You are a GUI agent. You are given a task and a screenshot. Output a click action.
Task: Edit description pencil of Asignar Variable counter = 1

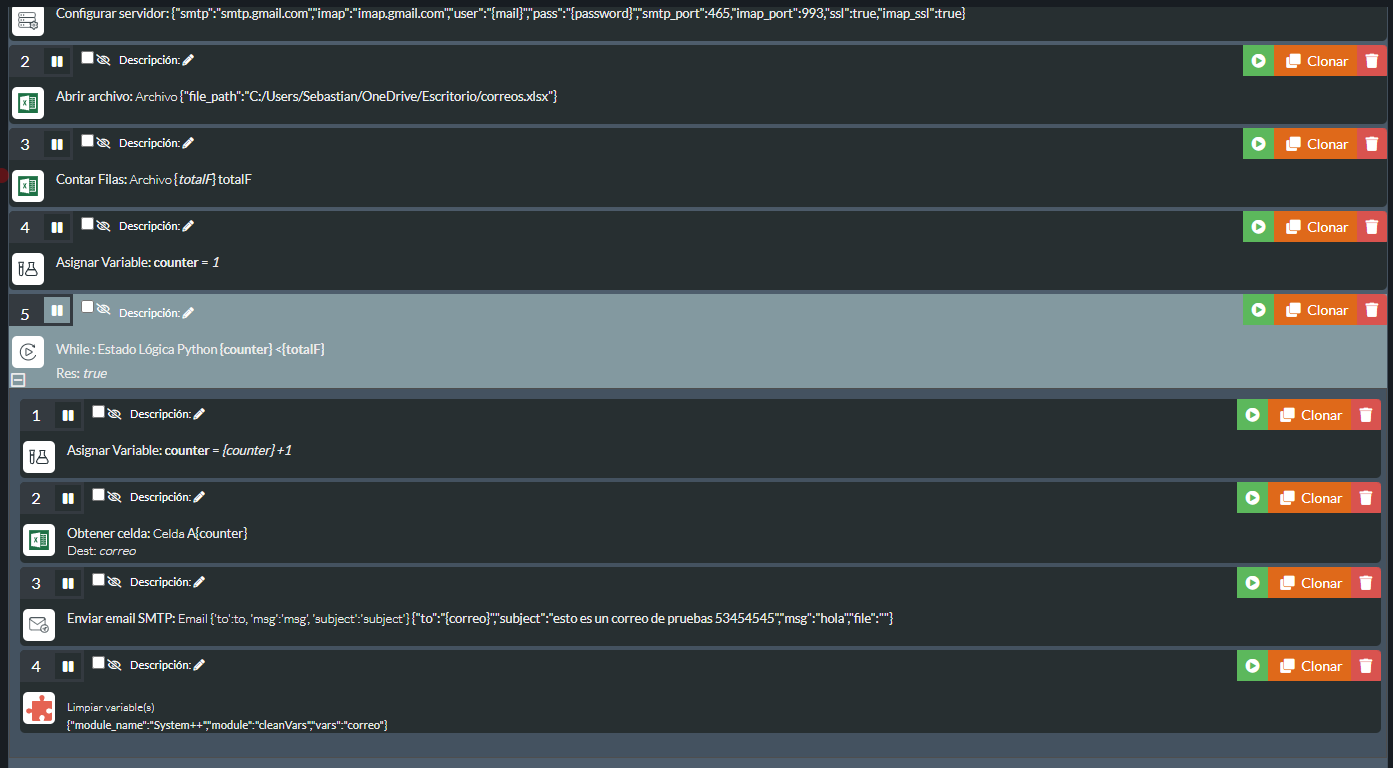(x=188, y=226)
